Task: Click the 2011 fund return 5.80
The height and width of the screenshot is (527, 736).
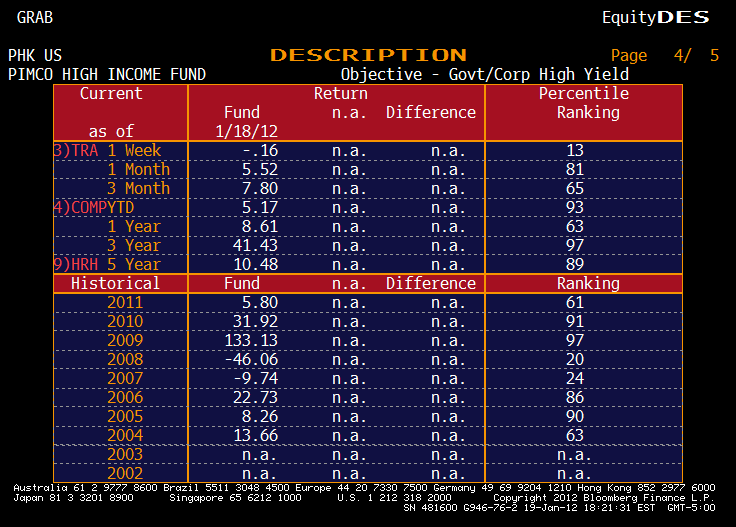Action: pyautogui.click(x=260, y=303)
